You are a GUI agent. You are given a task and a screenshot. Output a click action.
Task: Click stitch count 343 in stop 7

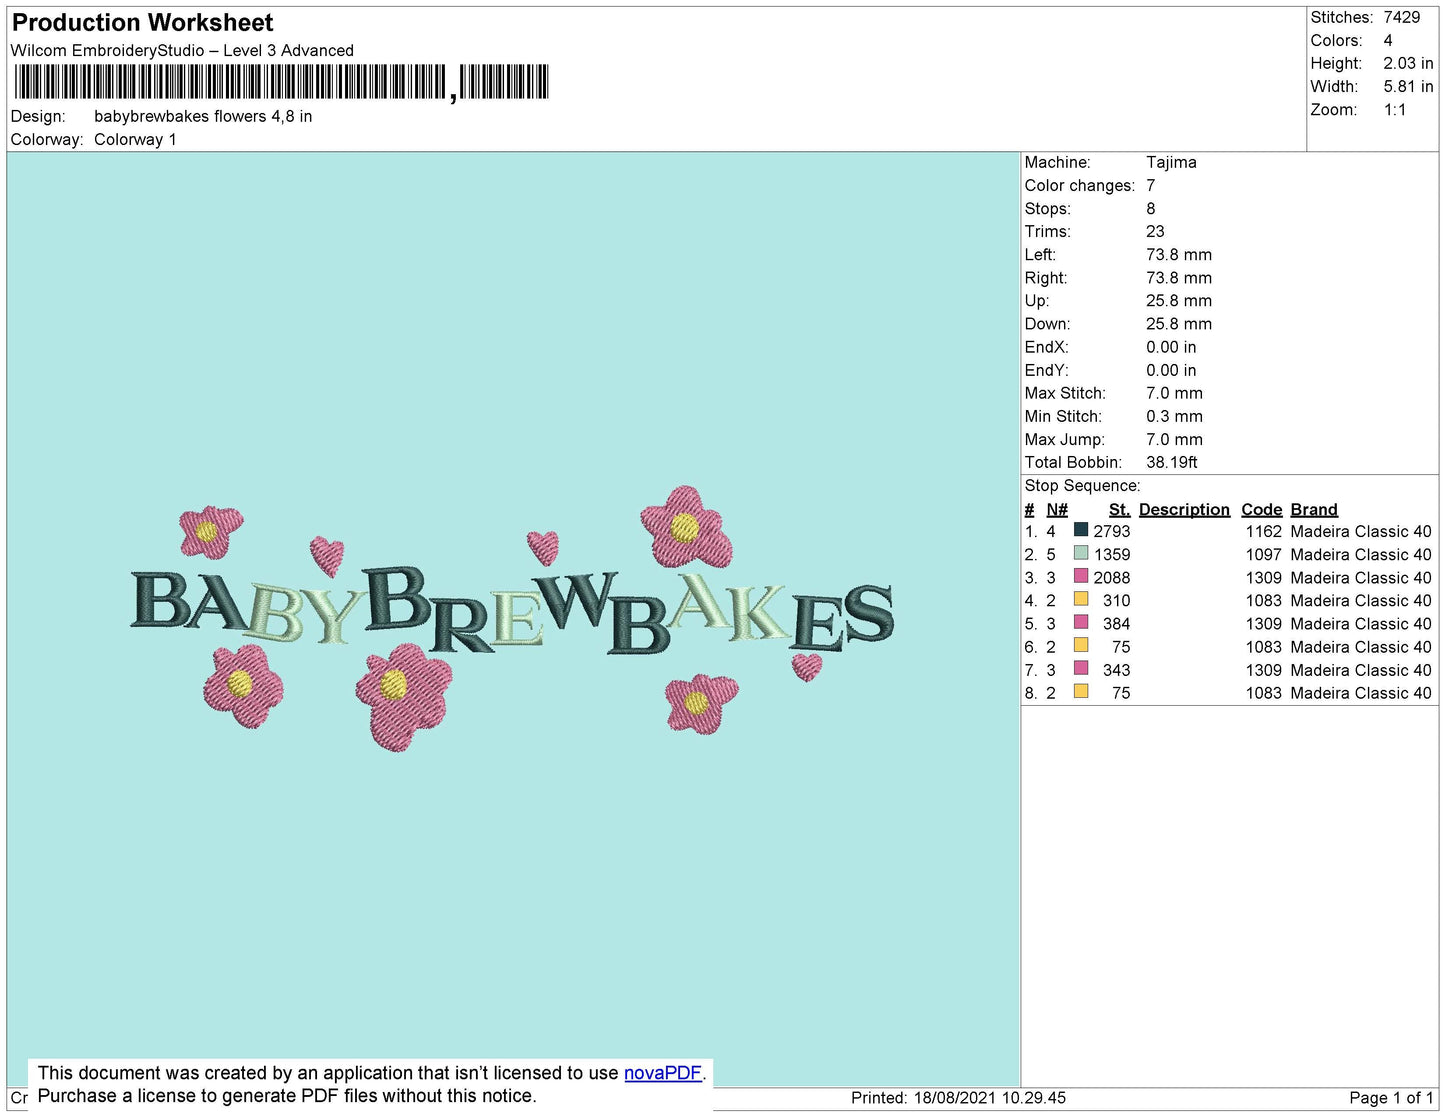coord(1117,670)
